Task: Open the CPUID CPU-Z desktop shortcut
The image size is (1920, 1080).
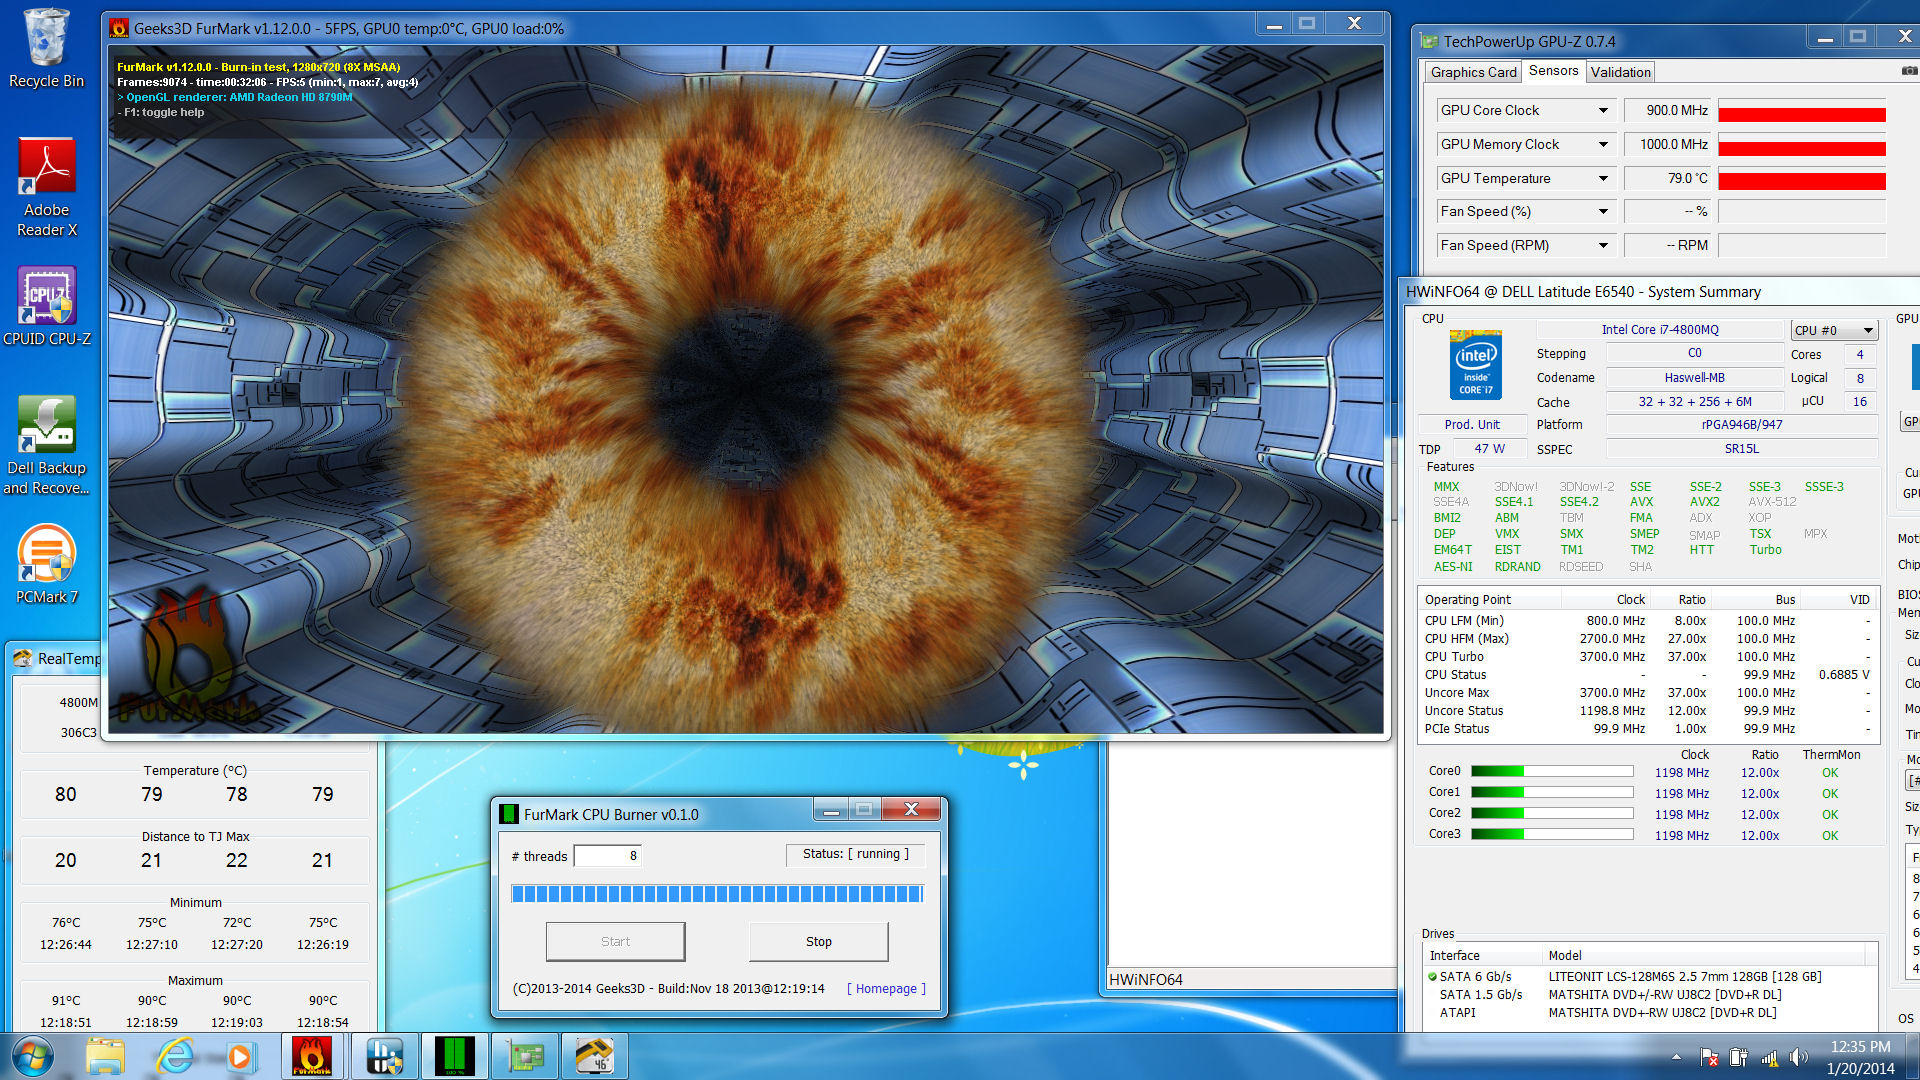Action: click(x=46, y=299)
